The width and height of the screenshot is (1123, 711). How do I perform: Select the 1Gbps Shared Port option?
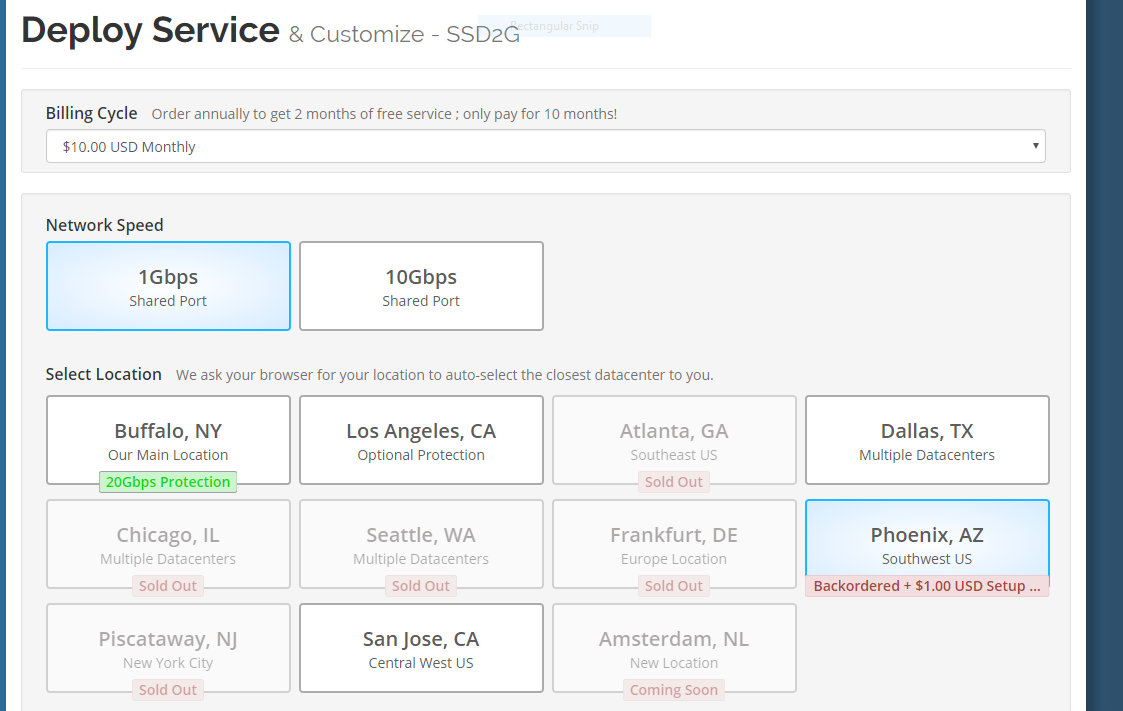(x=168, y=286)
